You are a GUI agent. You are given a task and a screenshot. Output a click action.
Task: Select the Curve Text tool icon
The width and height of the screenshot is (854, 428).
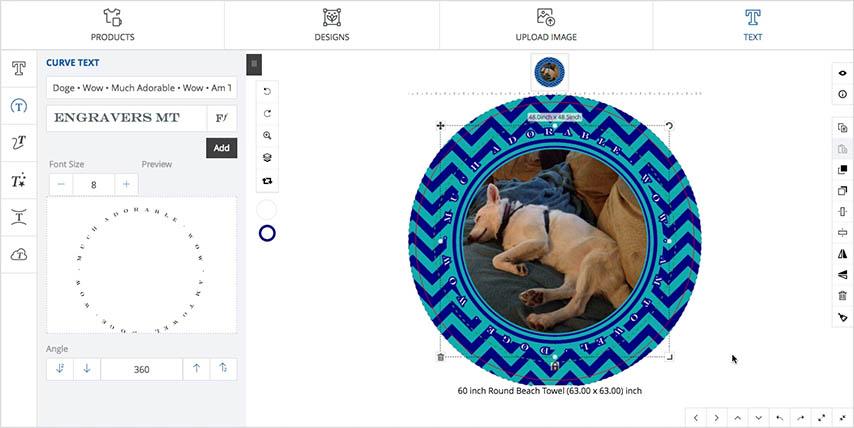(19, 106)
